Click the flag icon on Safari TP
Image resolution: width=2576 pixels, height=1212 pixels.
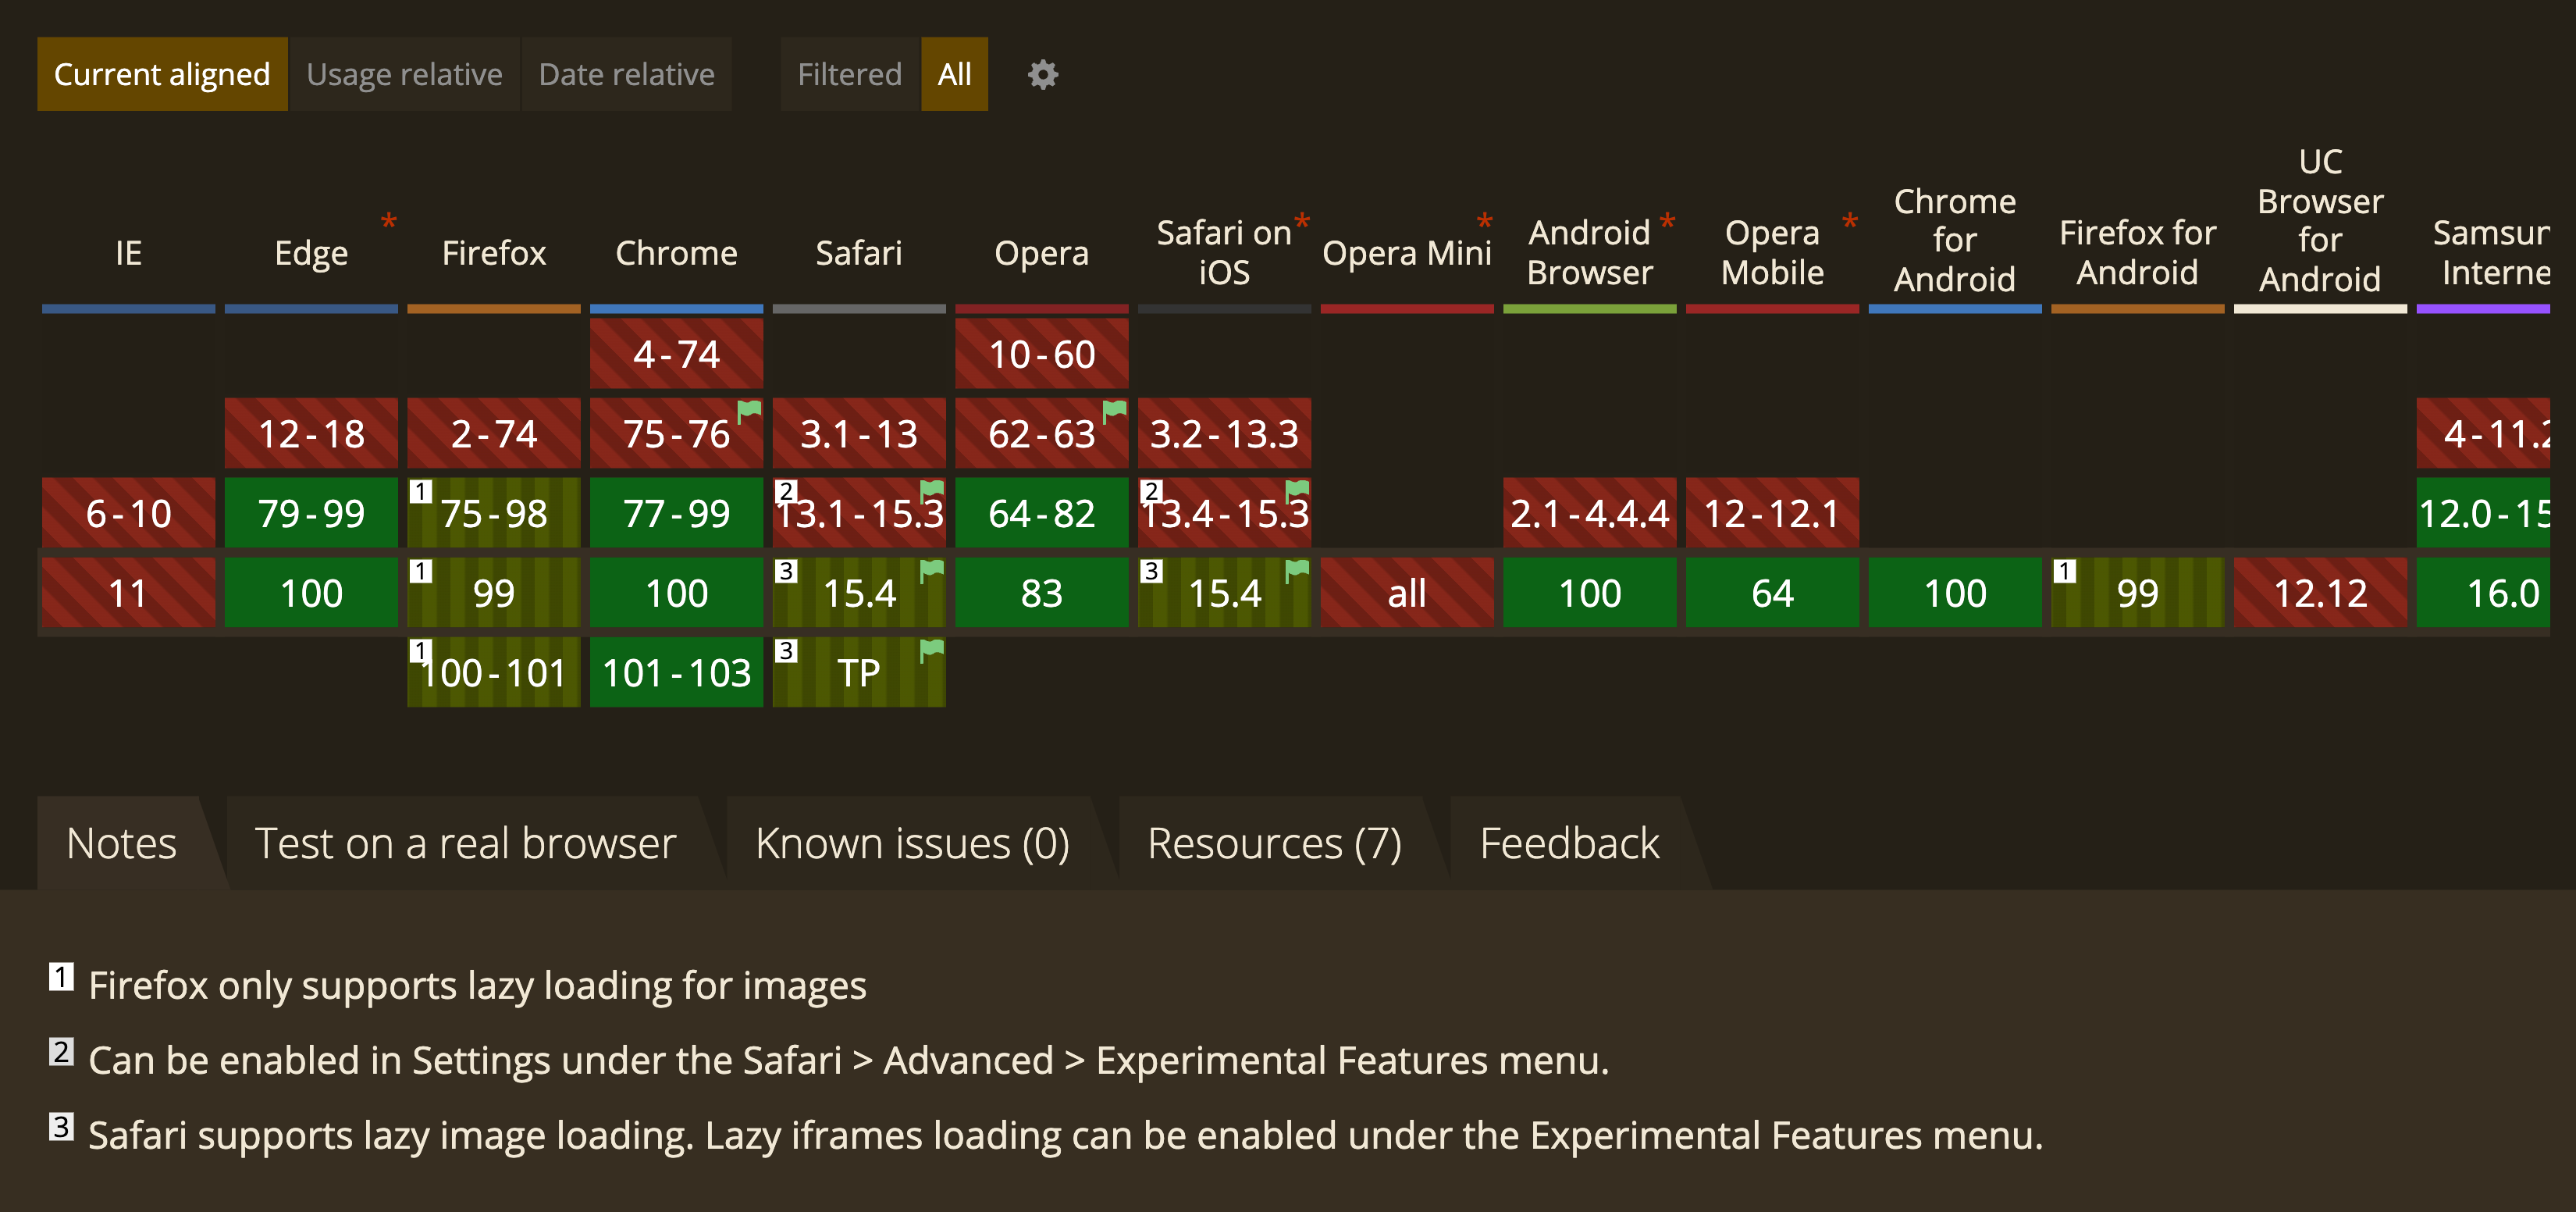(x=931, y=650)
